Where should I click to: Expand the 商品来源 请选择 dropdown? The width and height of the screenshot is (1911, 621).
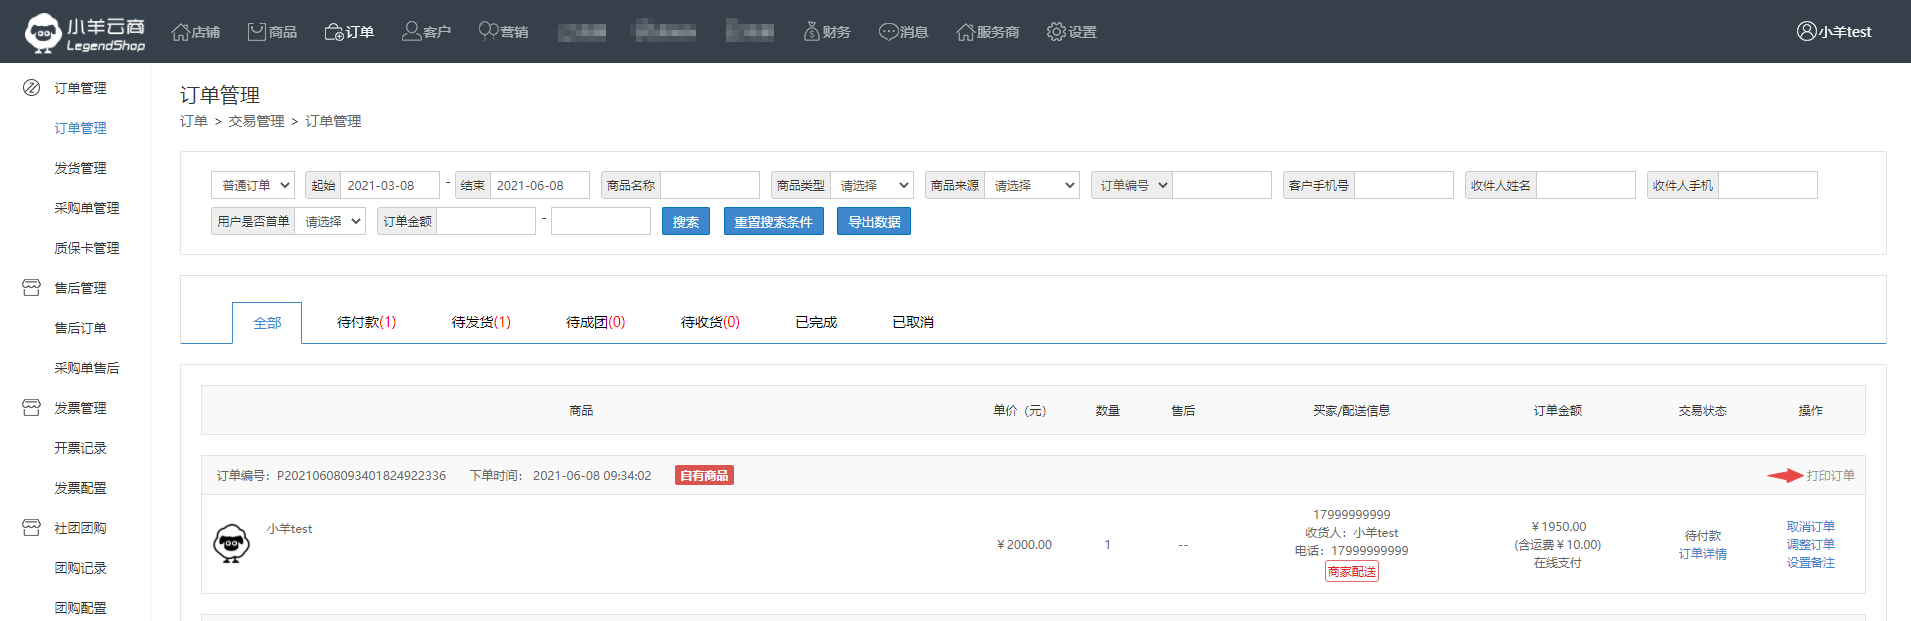click(x=1031, y=185)
